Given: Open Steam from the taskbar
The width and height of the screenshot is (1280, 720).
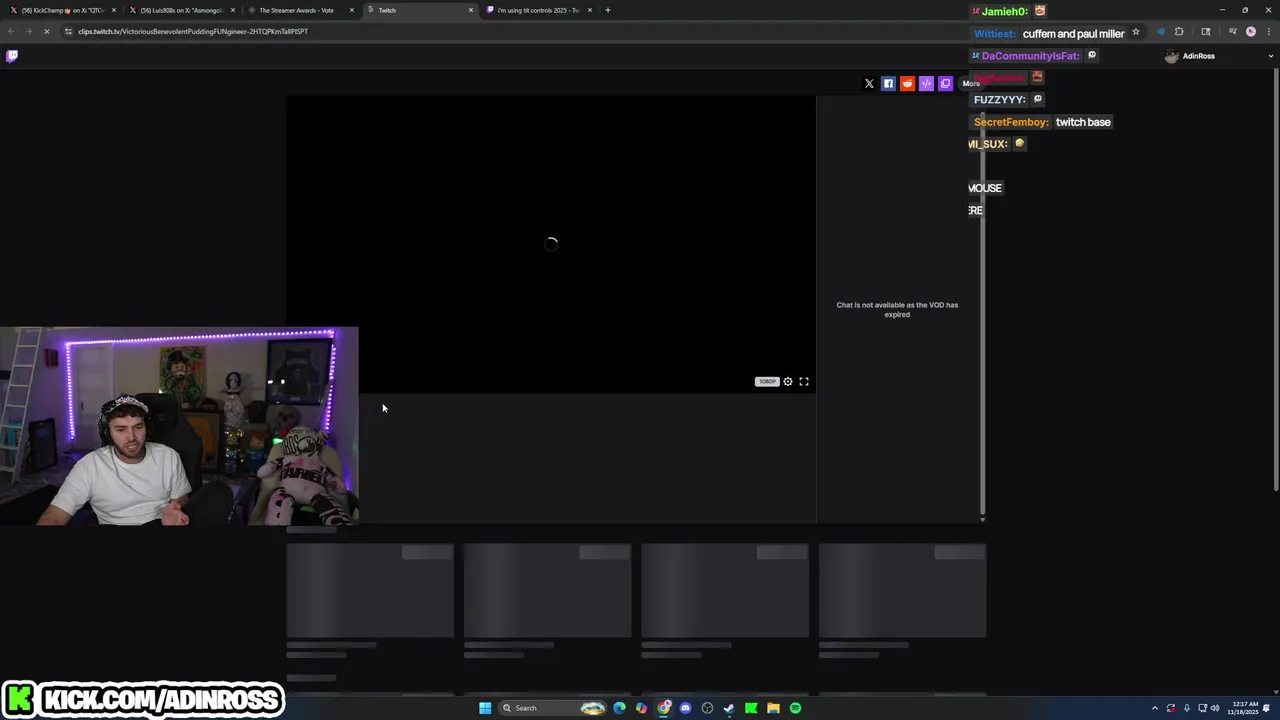Looking at the screenshot, I should (729, 708).
